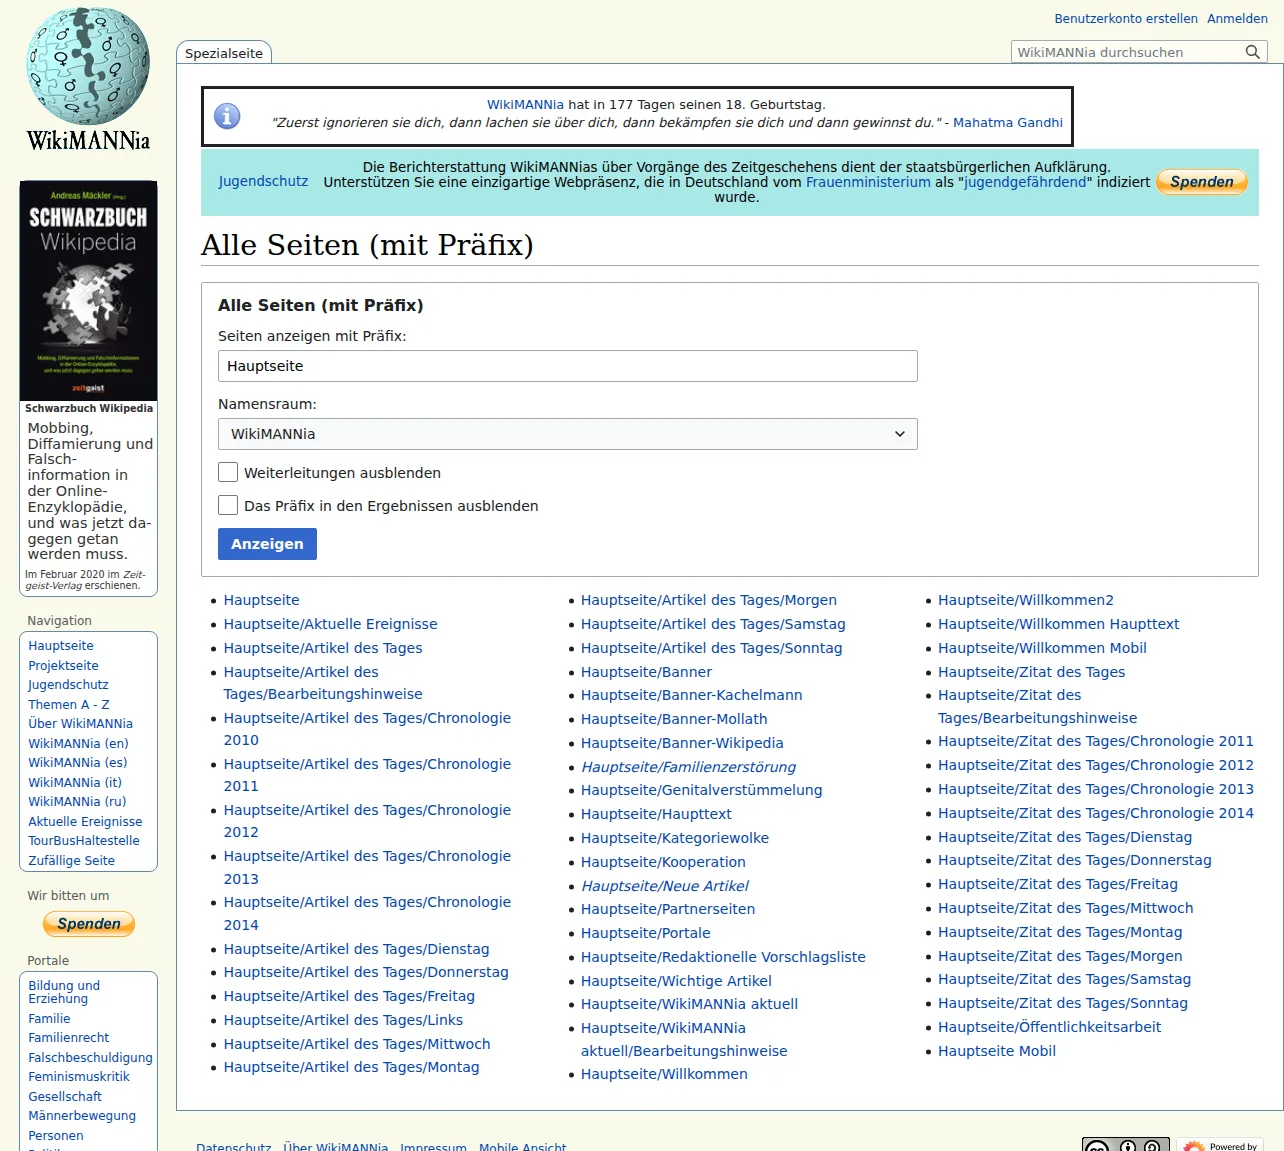Open the Datenschutz footer link

pos(234,1146)
